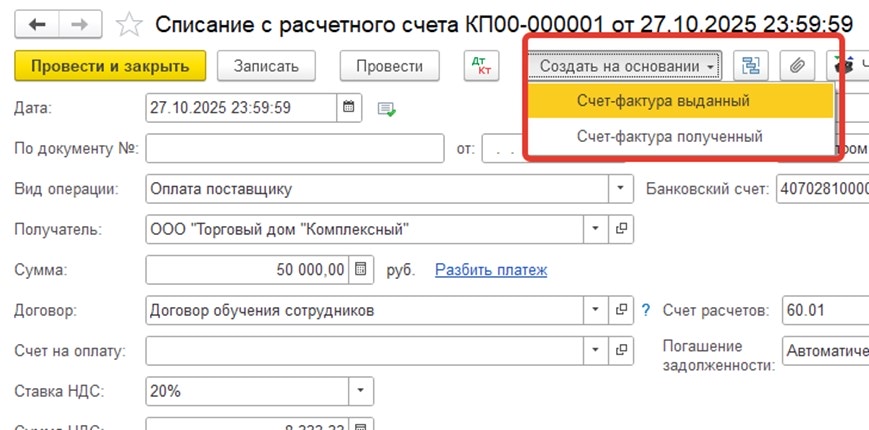Screen dimensions: 869x430
Task: Open related documents structure icon
Action: (748, 66)
